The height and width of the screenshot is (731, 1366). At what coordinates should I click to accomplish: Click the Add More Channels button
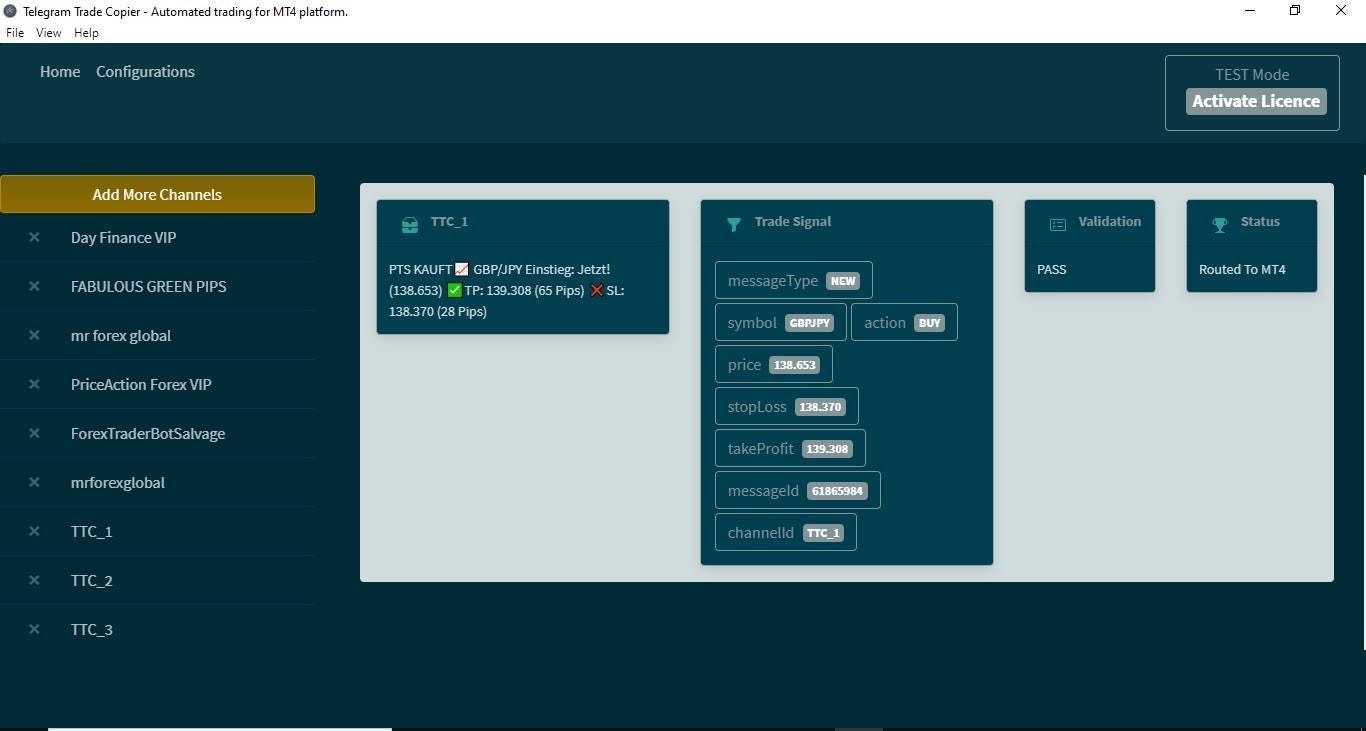pyautogui.click(x=157, y=194)
